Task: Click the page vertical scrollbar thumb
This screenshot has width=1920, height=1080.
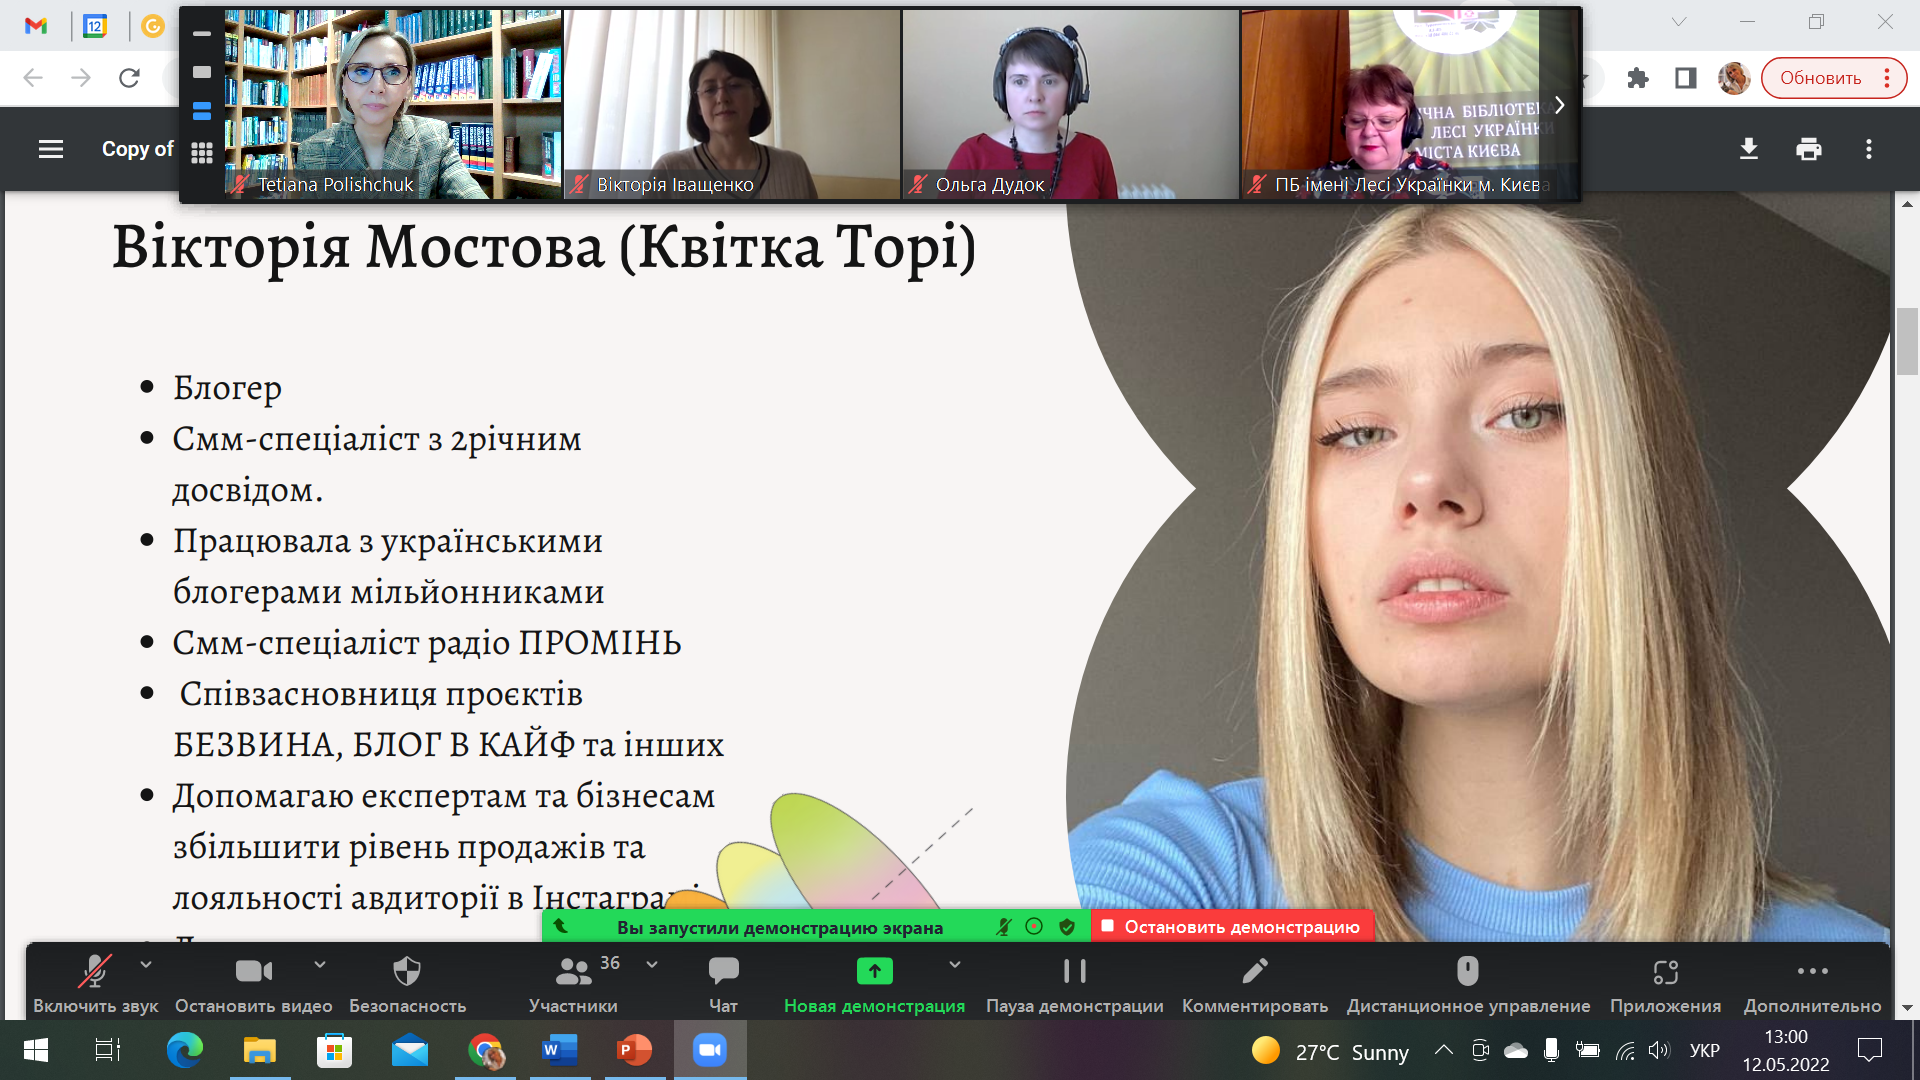Action: coord(1907,341)
